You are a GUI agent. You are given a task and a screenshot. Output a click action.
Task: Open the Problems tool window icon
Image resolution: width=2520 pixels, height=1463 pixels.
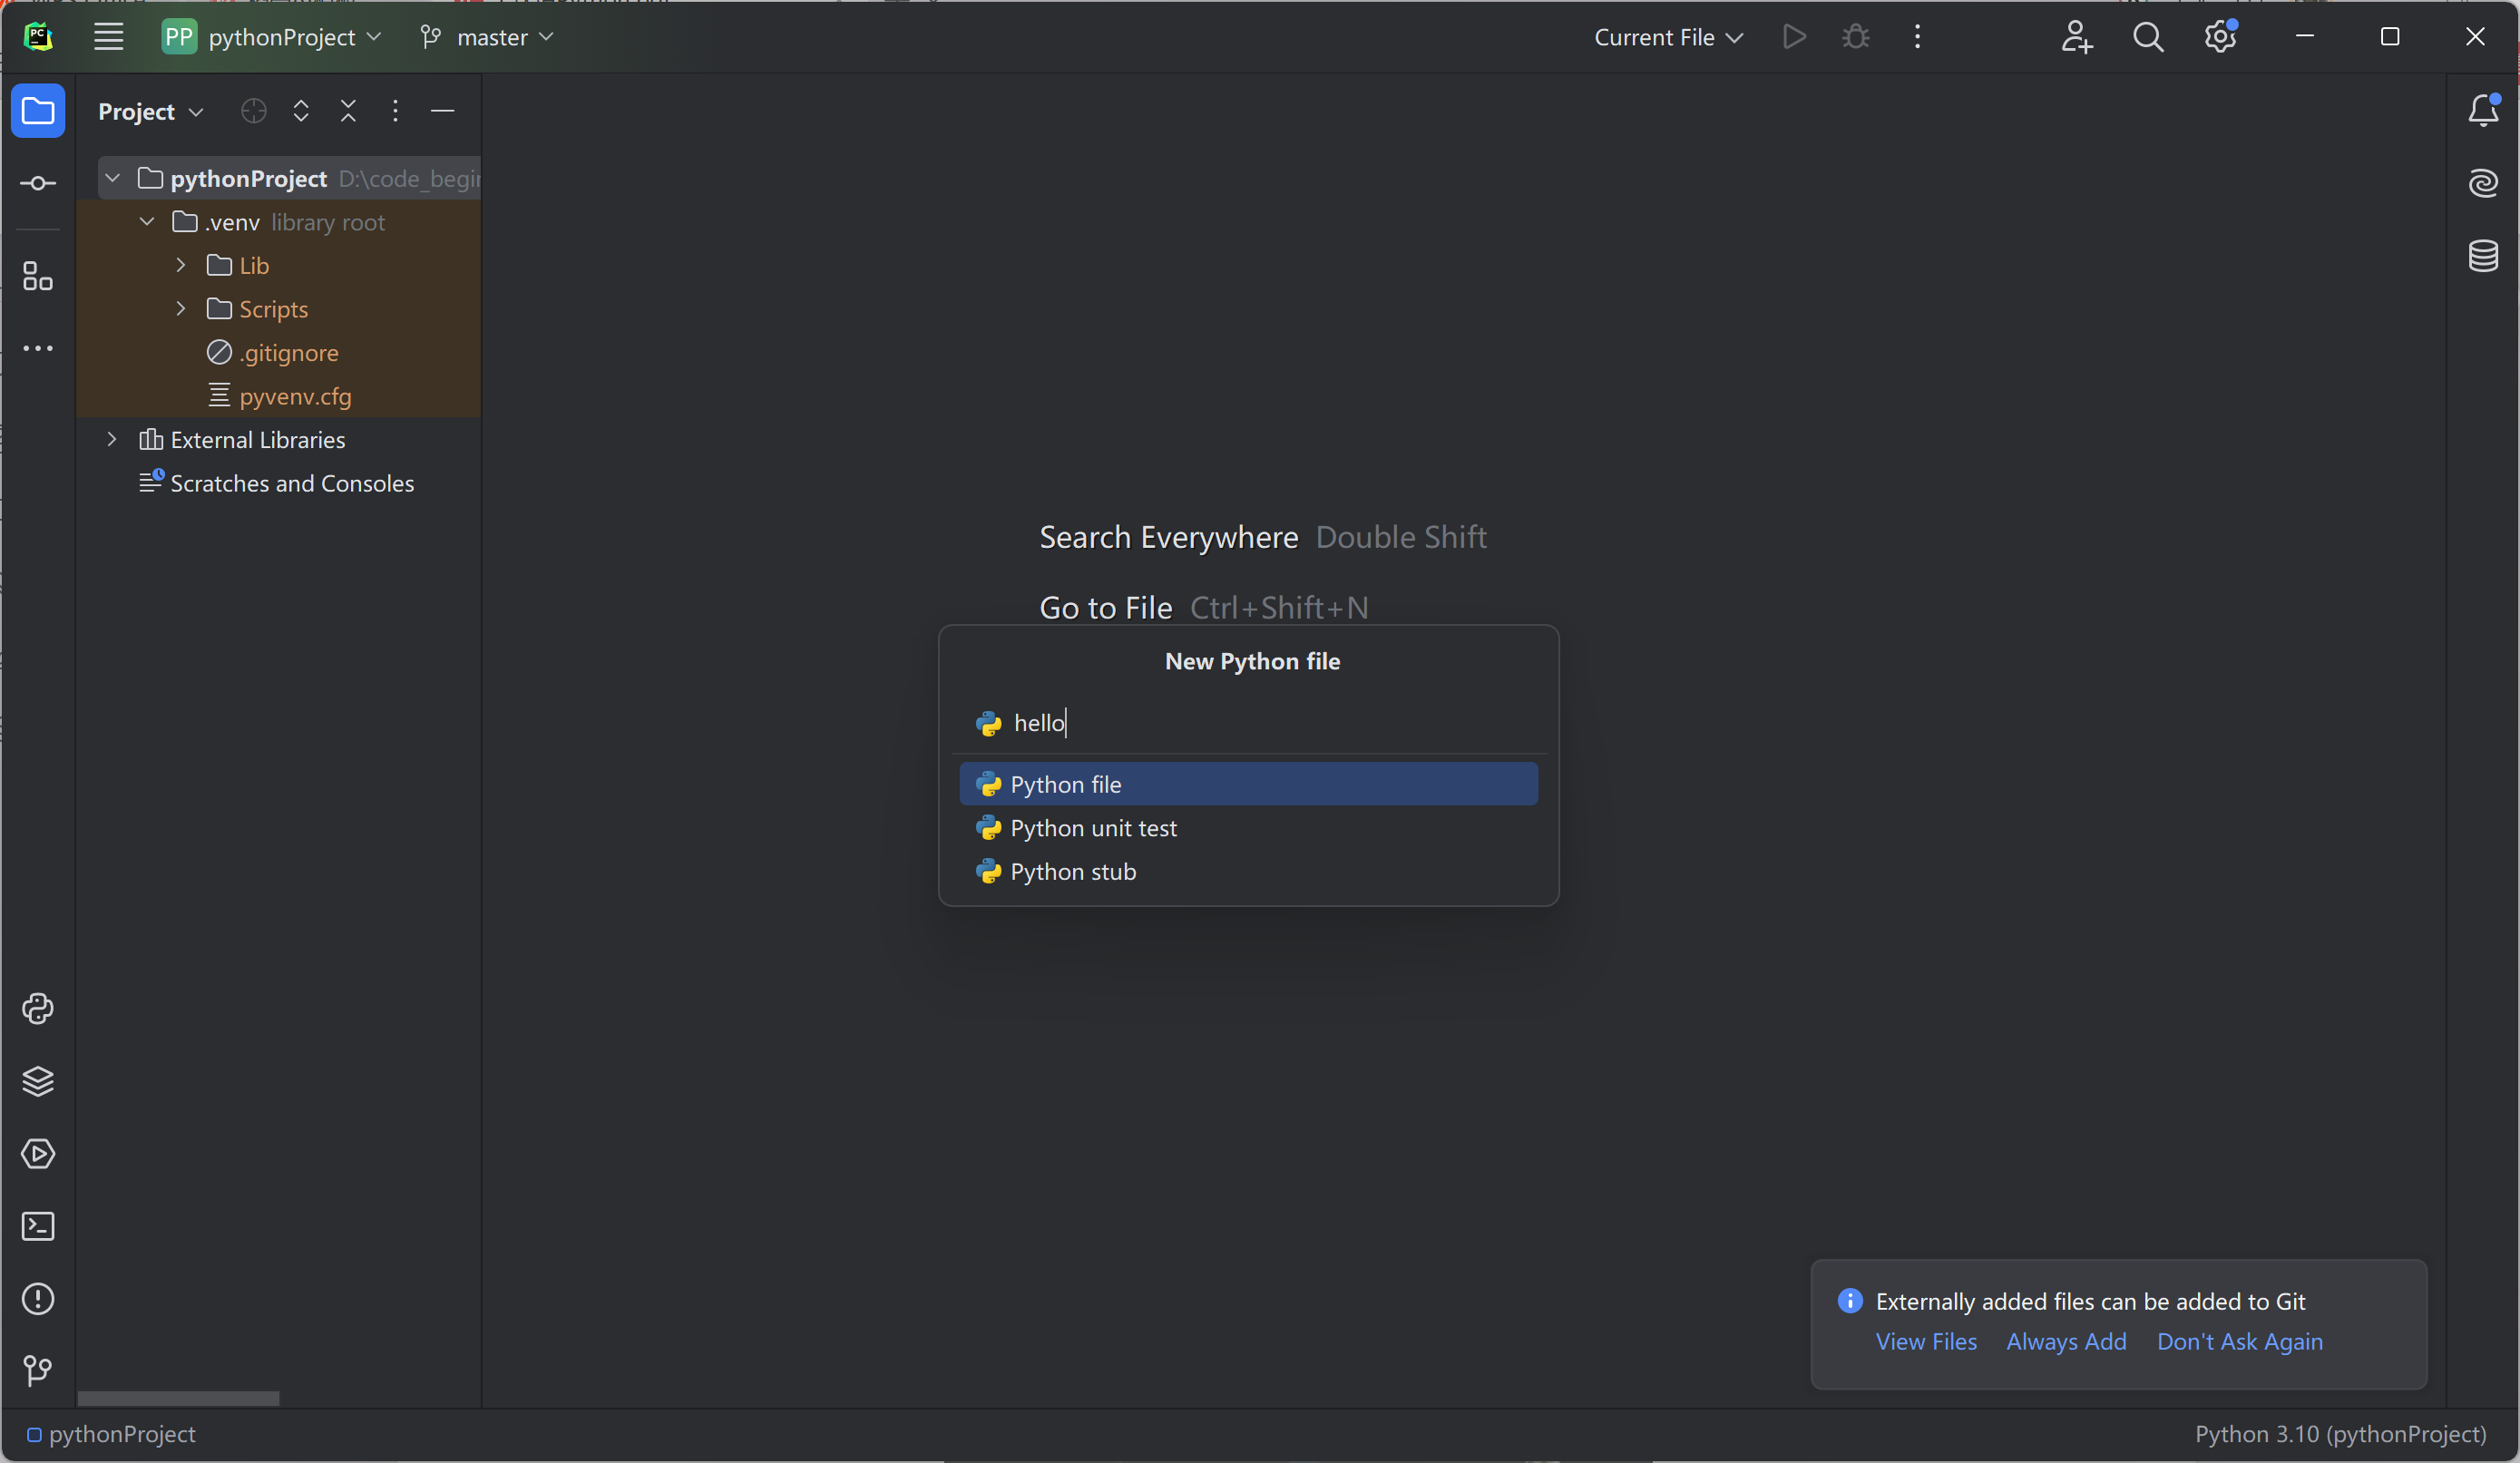click(x=38, y=1298)
